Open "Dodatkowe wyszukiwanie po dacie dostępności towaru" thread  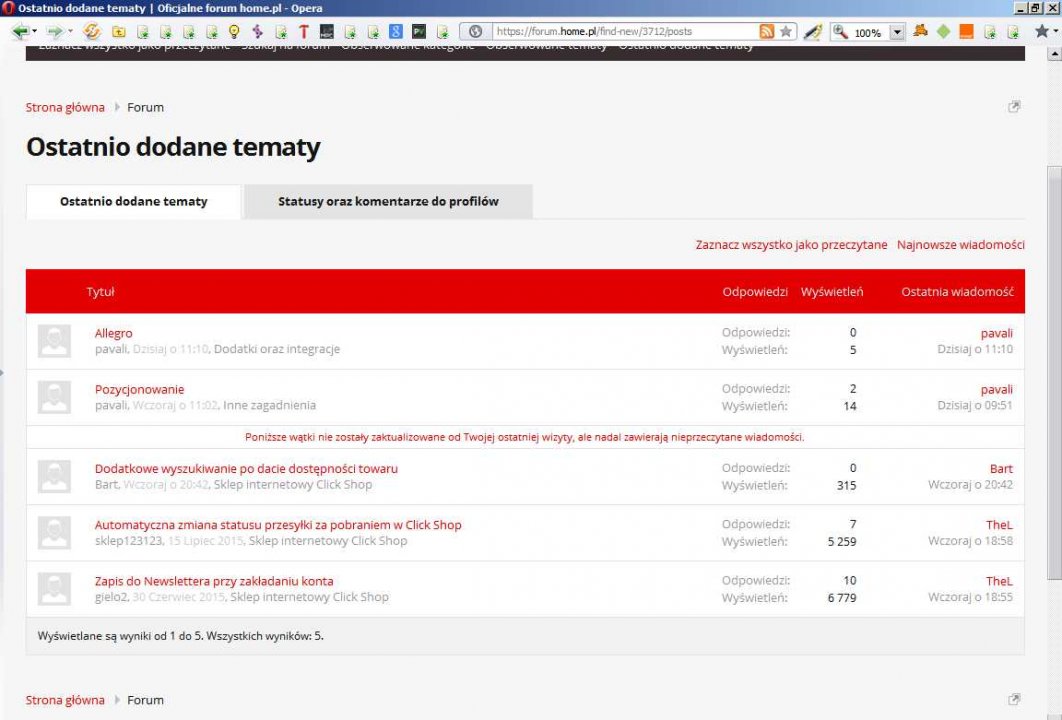coord(247,469)
